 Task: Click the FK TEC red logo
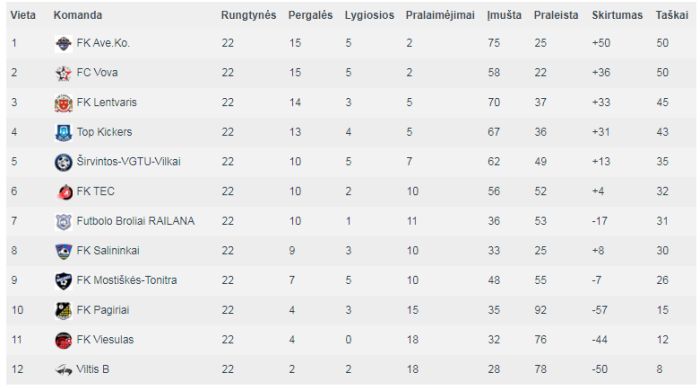63,192
